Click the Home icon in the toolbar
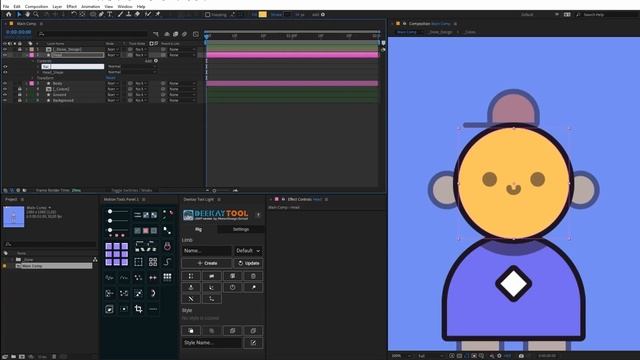The height and width of the screenshot is (360, 640). (9, 14)
